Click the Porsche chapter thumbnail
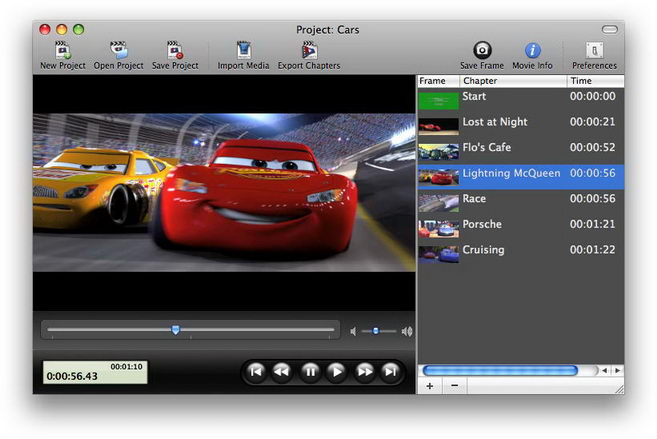657x439 pixels. pos(438,226)
